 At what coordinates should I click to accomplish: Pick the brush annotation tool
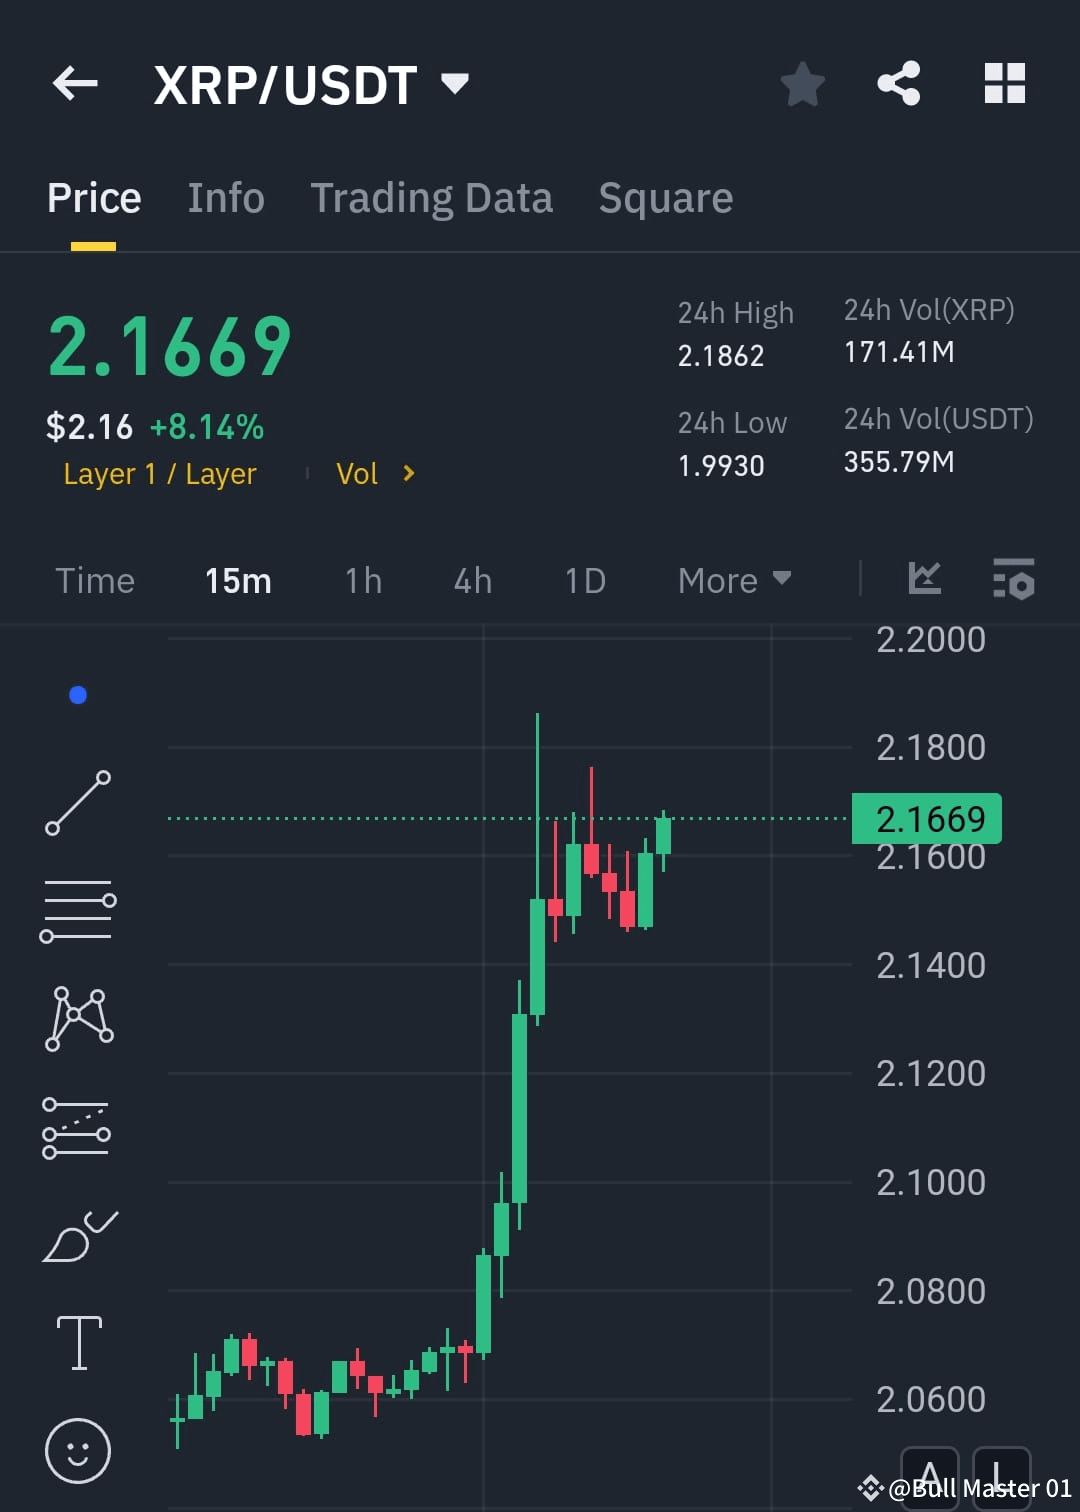click(79, 1235)
